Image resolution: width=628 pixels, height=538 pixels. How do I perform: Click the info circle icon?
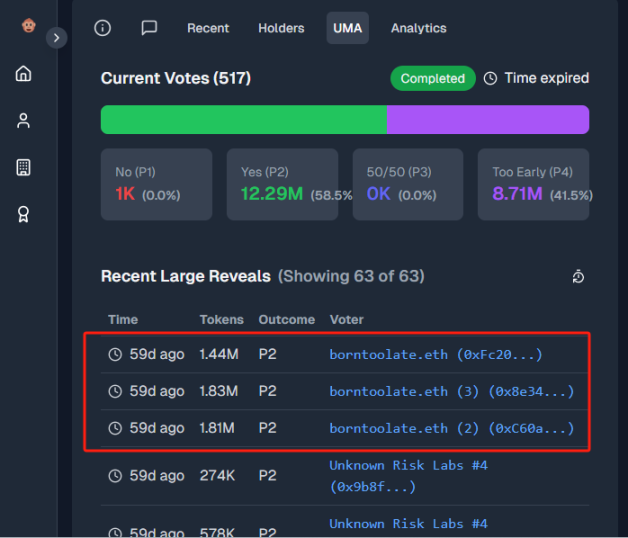click(x=103, y=28)
